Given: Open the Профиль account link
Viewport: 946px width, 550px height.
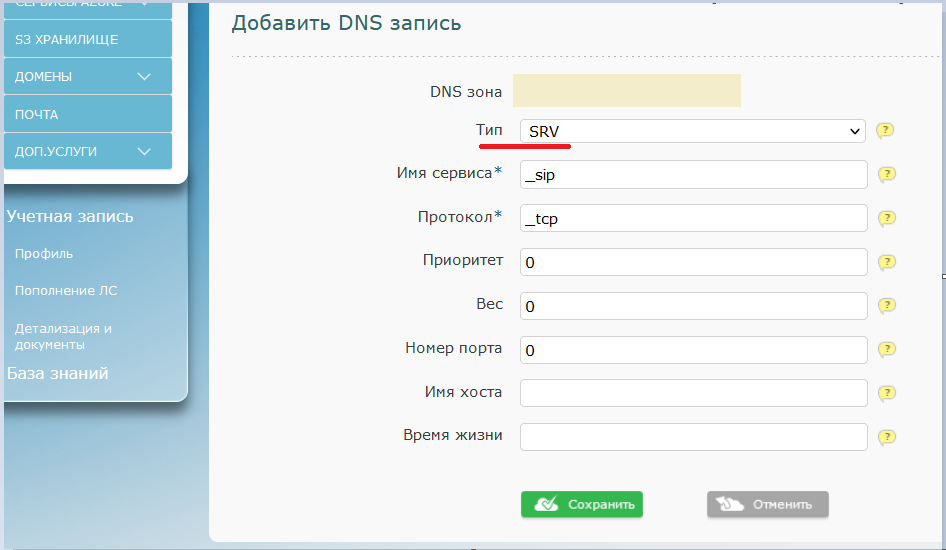Looking at the screenshot, I should [44, 254].
